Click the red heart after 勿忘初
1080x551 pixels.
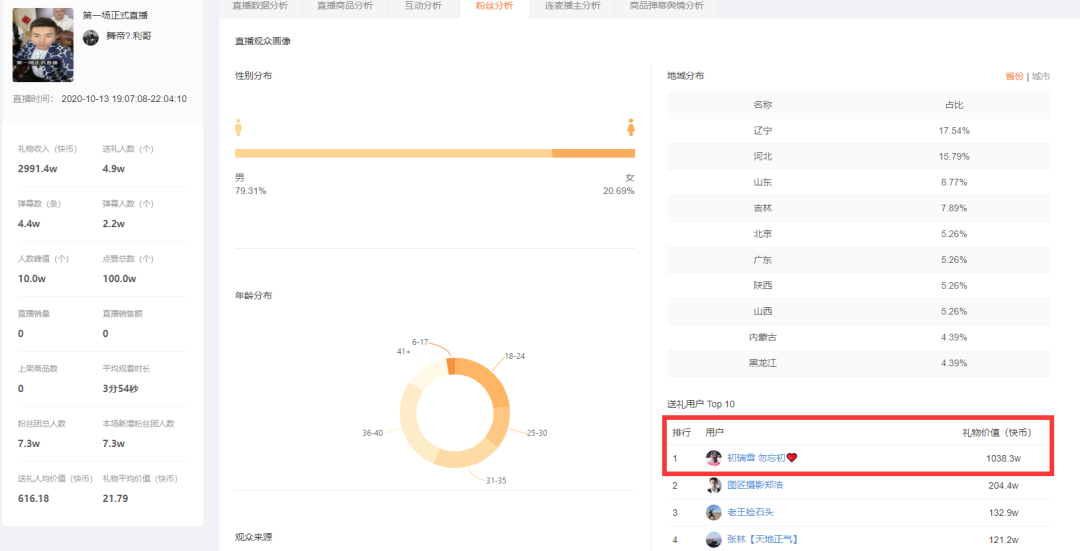tap(792, 458)
